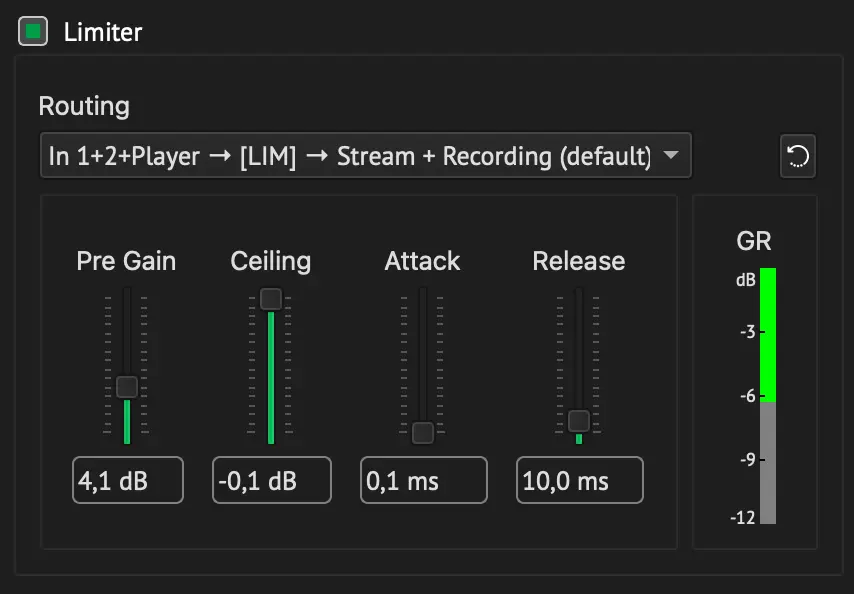
Task: Click the Release slider handle
Action: tap(578, 421)
